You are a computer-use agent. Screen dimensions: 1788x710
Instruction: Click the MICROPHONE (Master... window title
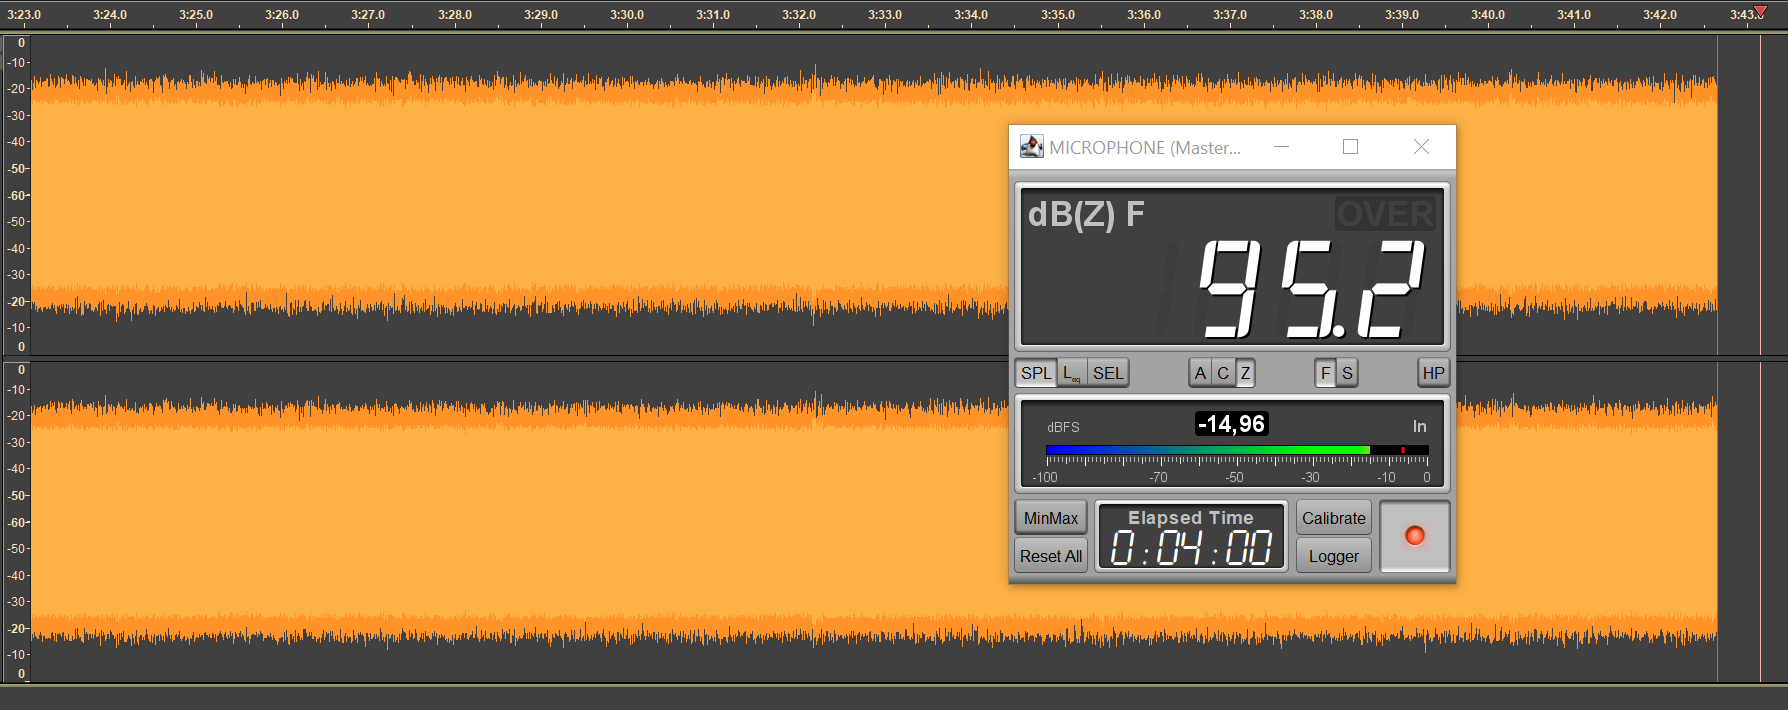click(x=1145, y=147)
